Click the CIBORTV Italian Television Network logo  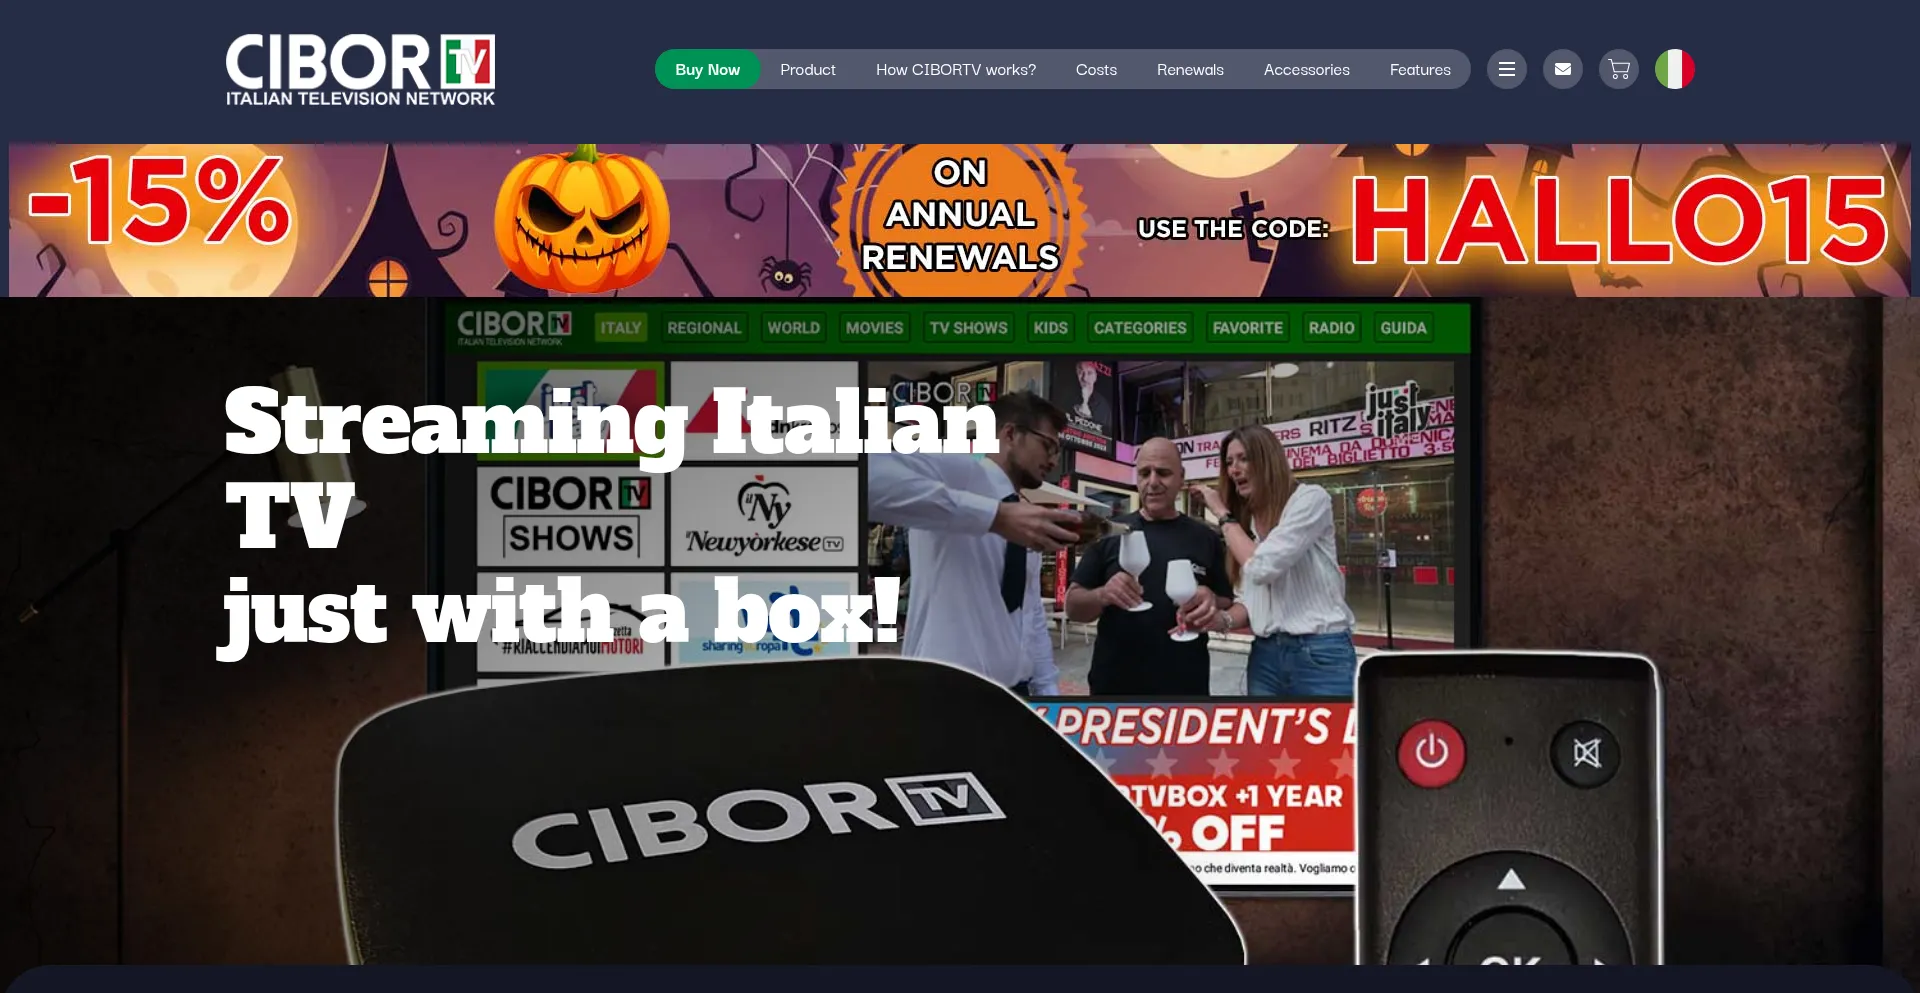pyautogui.click(x=360, y=70)
